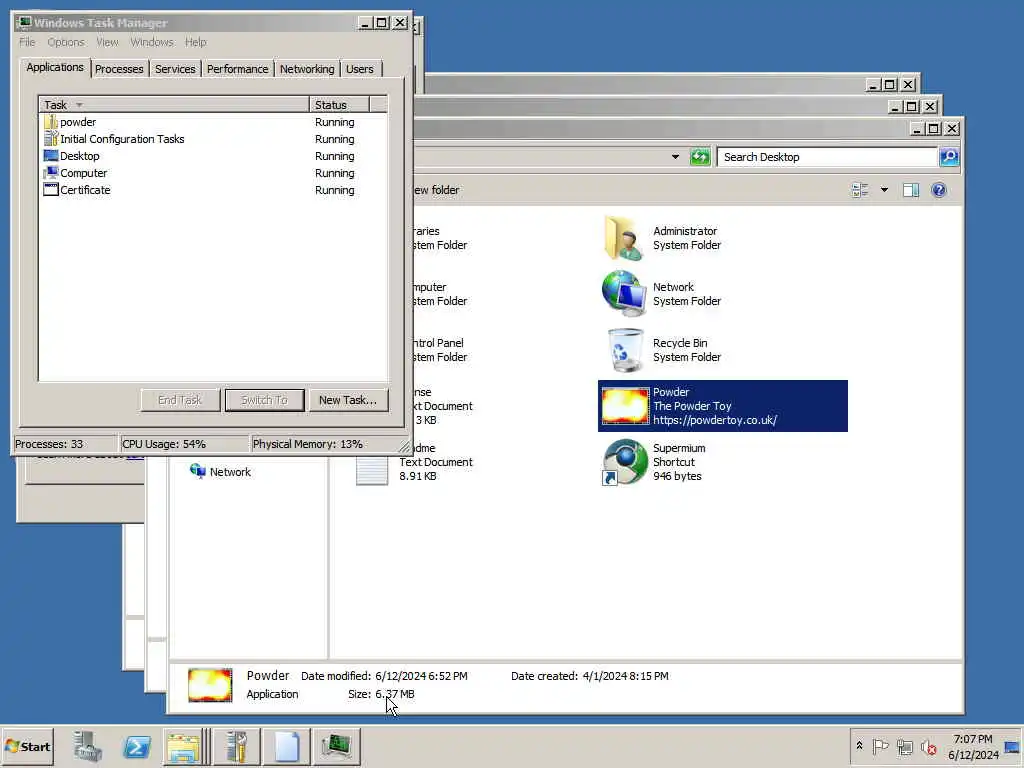Select the Network system folder icon
The image size is (1024, 768).
point(624,294)
